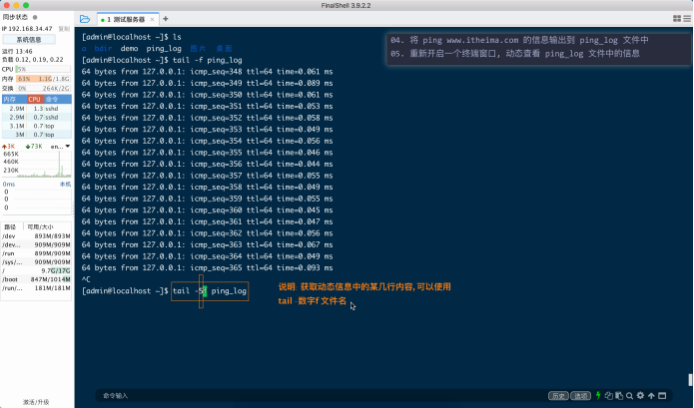694x408 pixels.
Task: Open terminal search magnifier icon
Action: point(629,396)
